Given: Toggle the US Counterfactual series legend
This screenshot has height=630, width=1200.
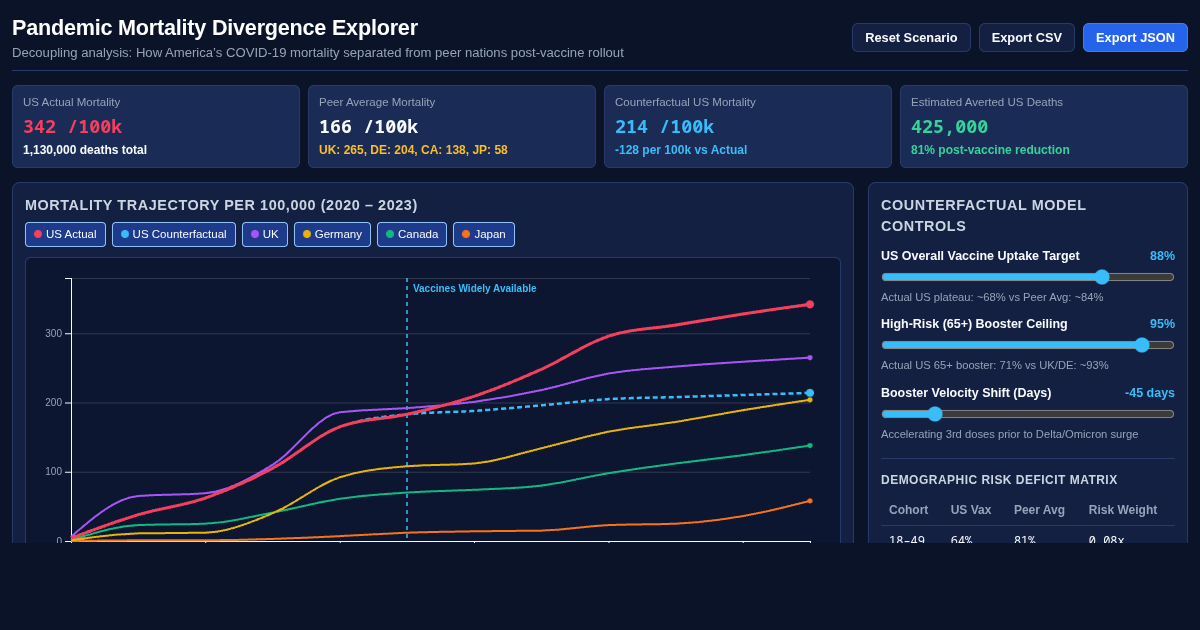Looking at the screenshot, I should pos(174,234).
